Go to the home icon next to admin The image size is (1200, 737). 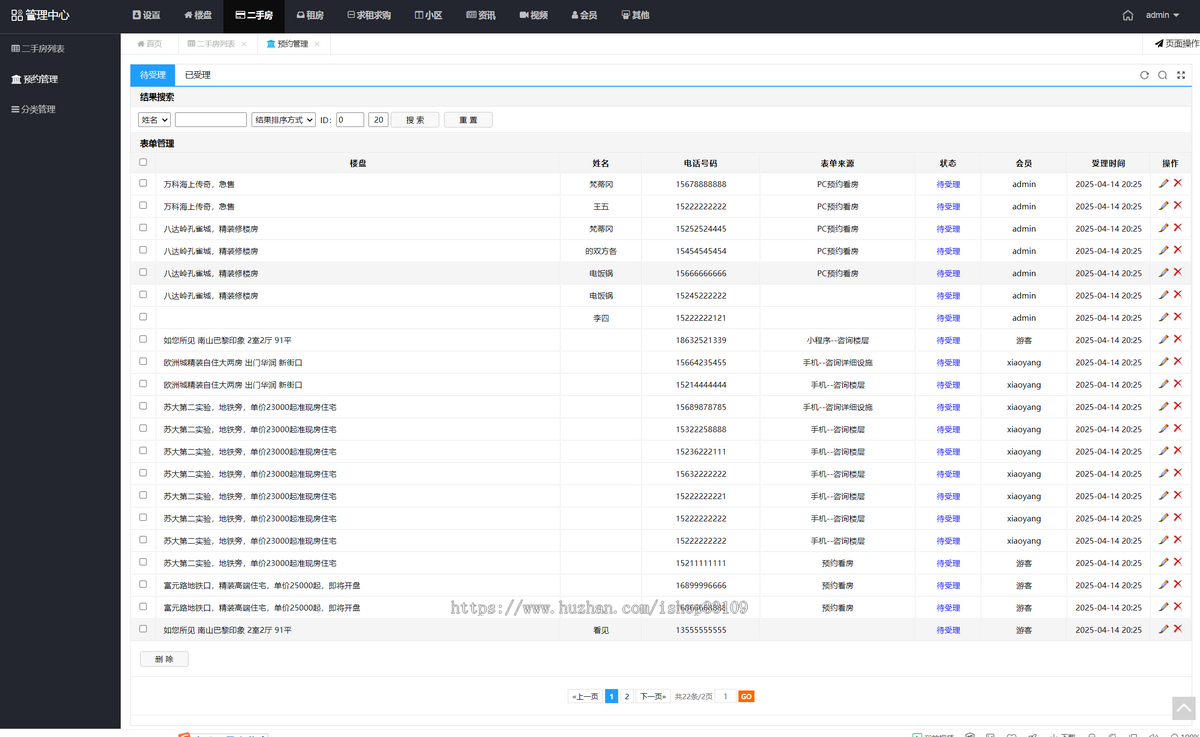1128,15
